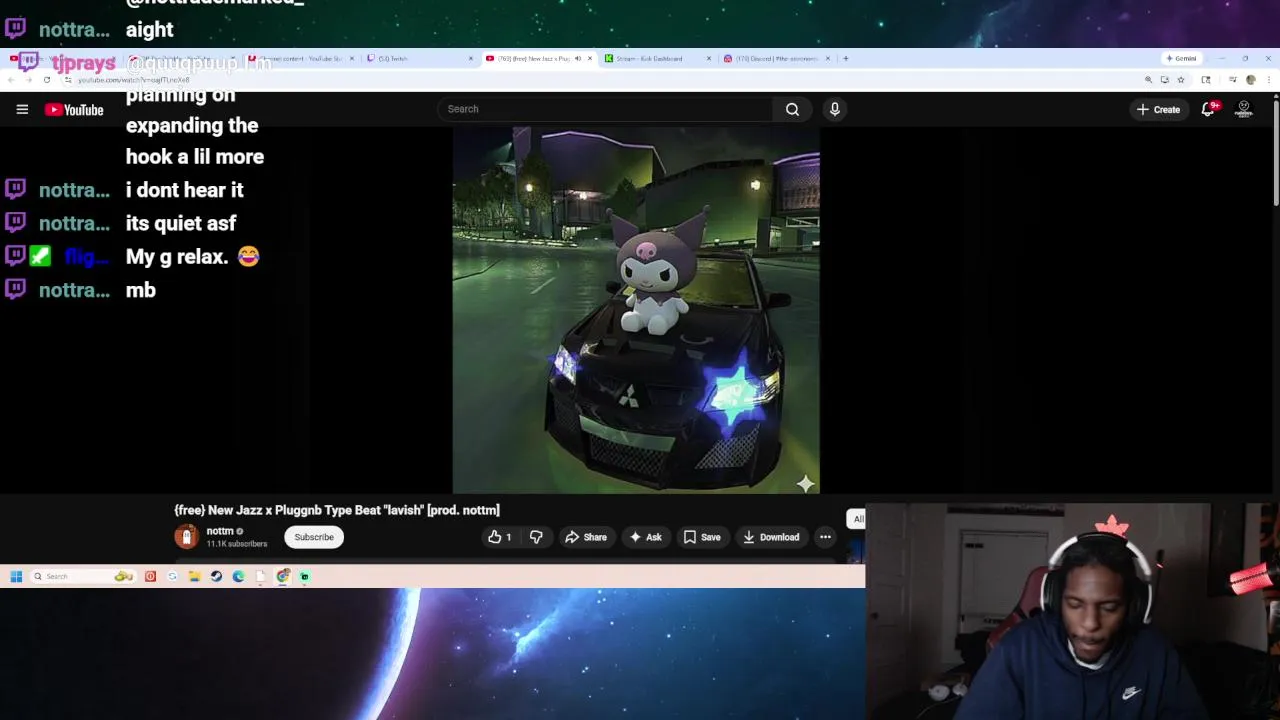Open YouTube notifications bell
This screenshot has height=720, width=1280.
coord(1208,109)
